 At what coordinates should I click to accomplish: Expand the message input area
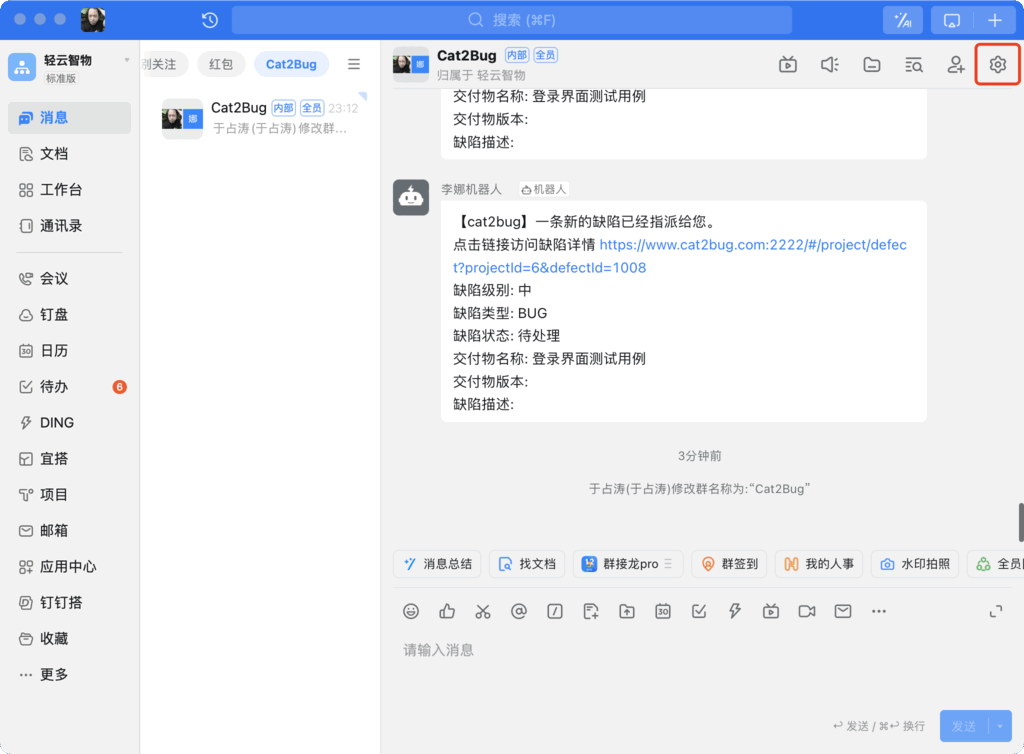tap(995, 611)
